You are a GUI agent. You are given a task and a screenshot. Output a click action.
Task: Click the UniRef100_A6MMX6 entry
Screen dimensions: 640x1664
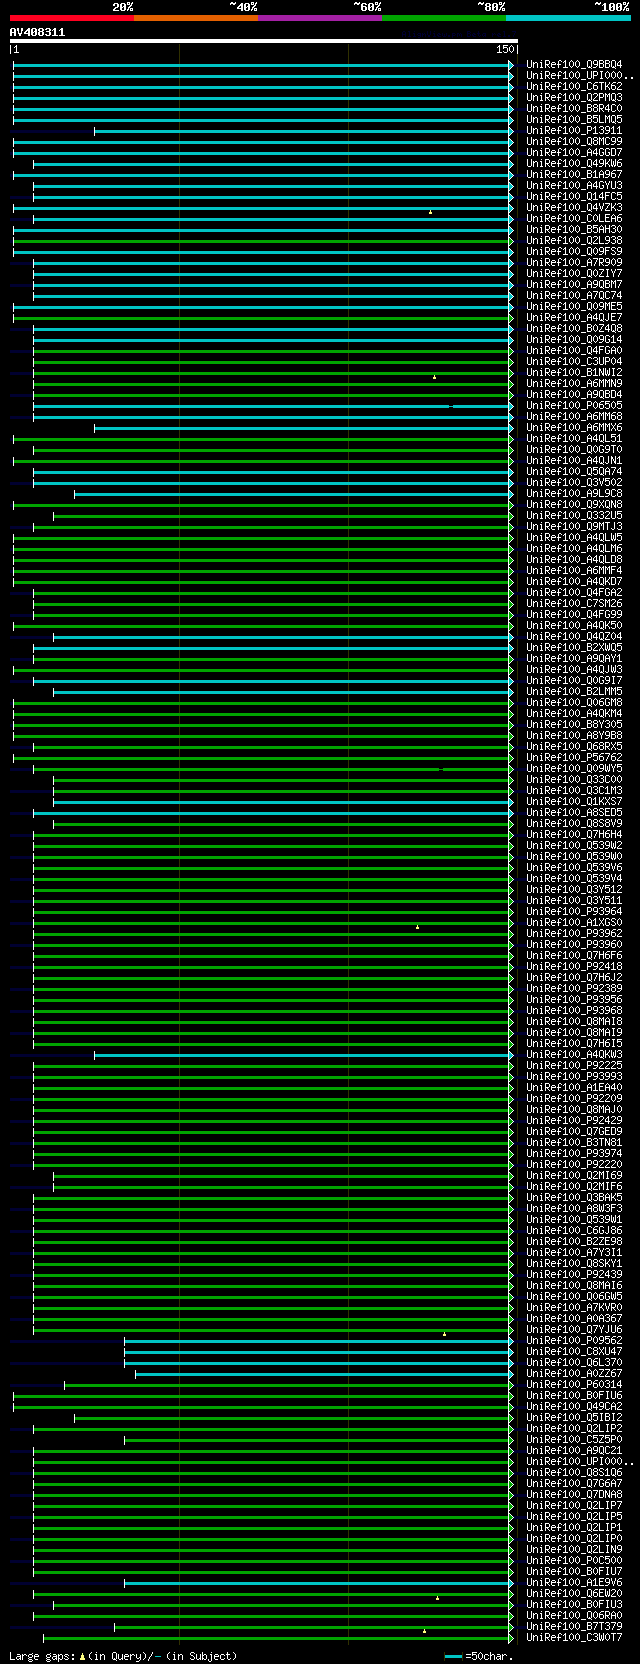(574, 428)
